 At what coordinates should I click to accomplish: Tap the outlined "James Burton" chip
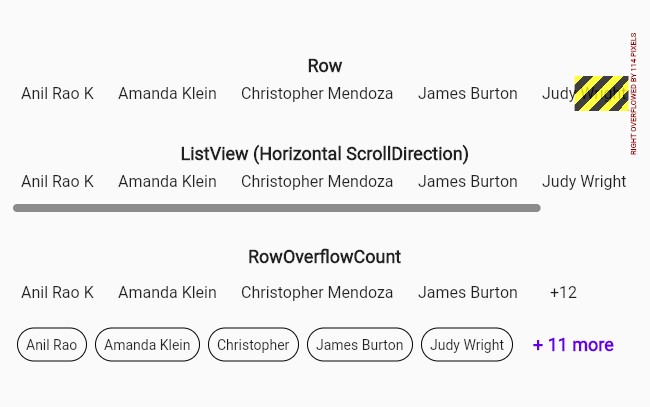tap(360, 345)
